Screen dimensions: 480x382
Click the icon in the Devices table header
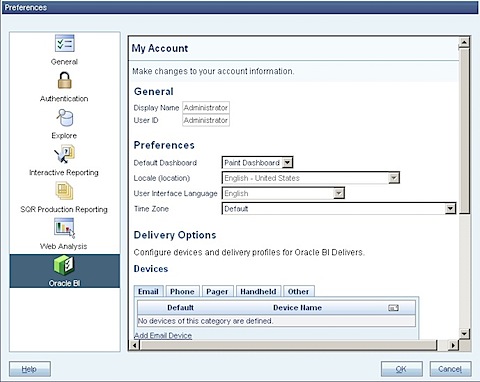pos(393,308)
